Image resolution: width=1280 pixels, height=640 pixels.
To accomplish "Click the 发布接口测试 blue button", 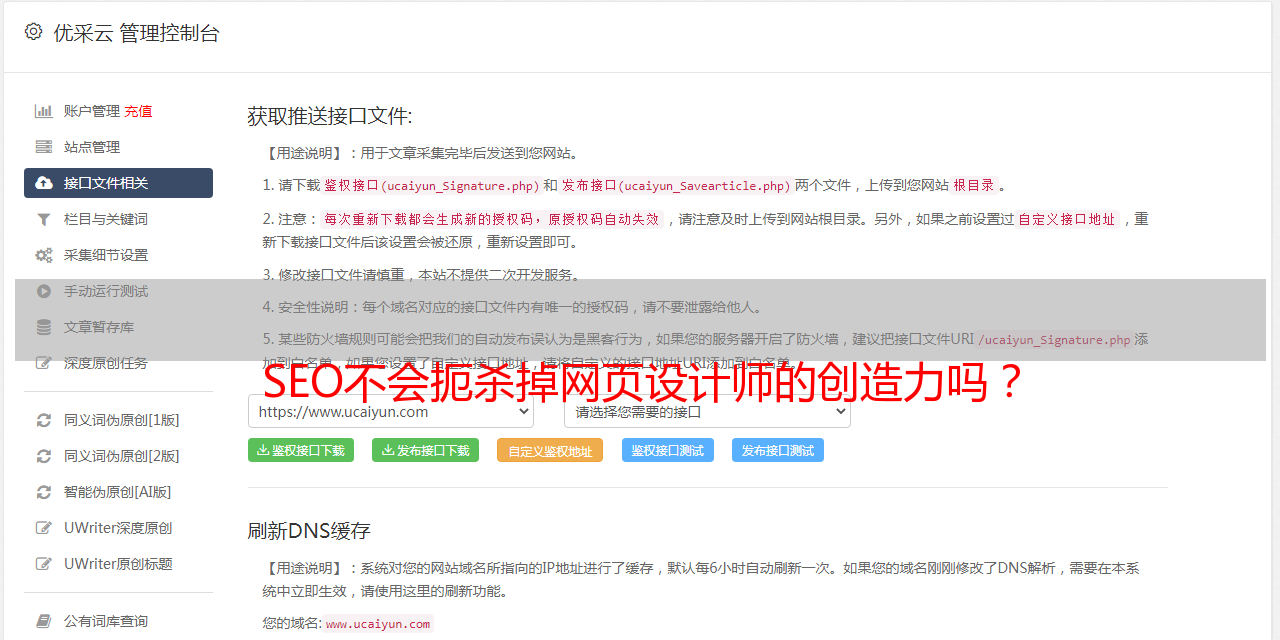I will click(x=778, y=450).
